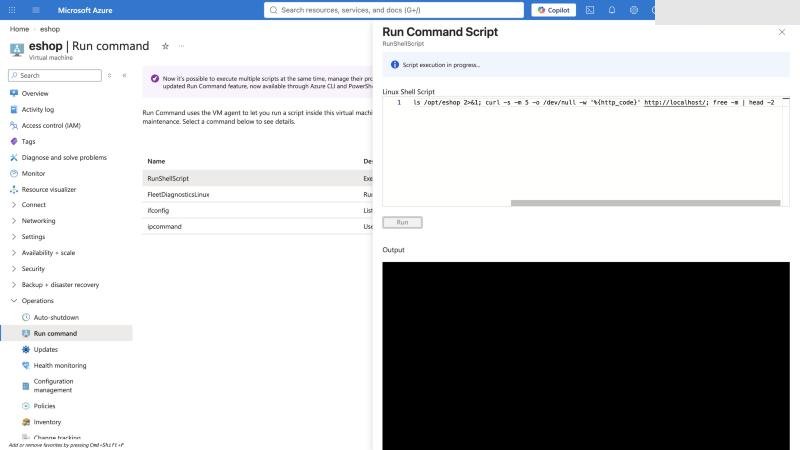Toggle expand-all arrows next to sidebar search
The height and width of the screenshot is (450, 800).
point(110,76)
